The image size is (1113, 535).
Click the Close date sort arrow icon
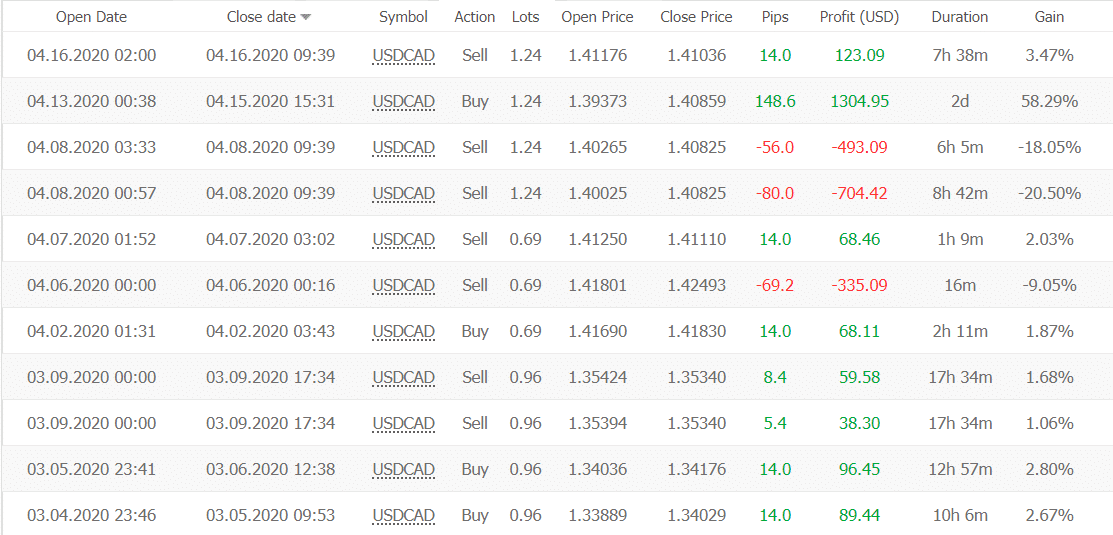coord(306,18)
